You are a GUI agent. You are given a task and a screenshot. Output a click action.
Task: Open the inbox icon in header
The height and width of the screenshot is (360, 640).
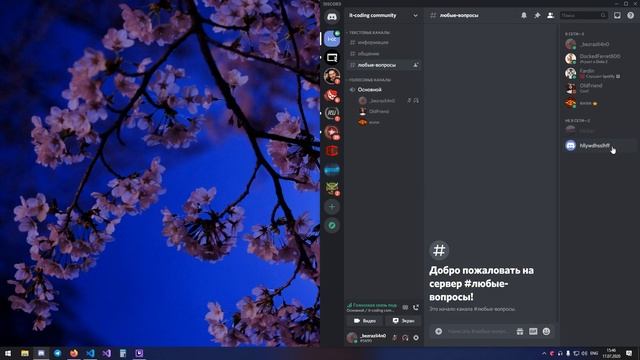coord(617,16)
